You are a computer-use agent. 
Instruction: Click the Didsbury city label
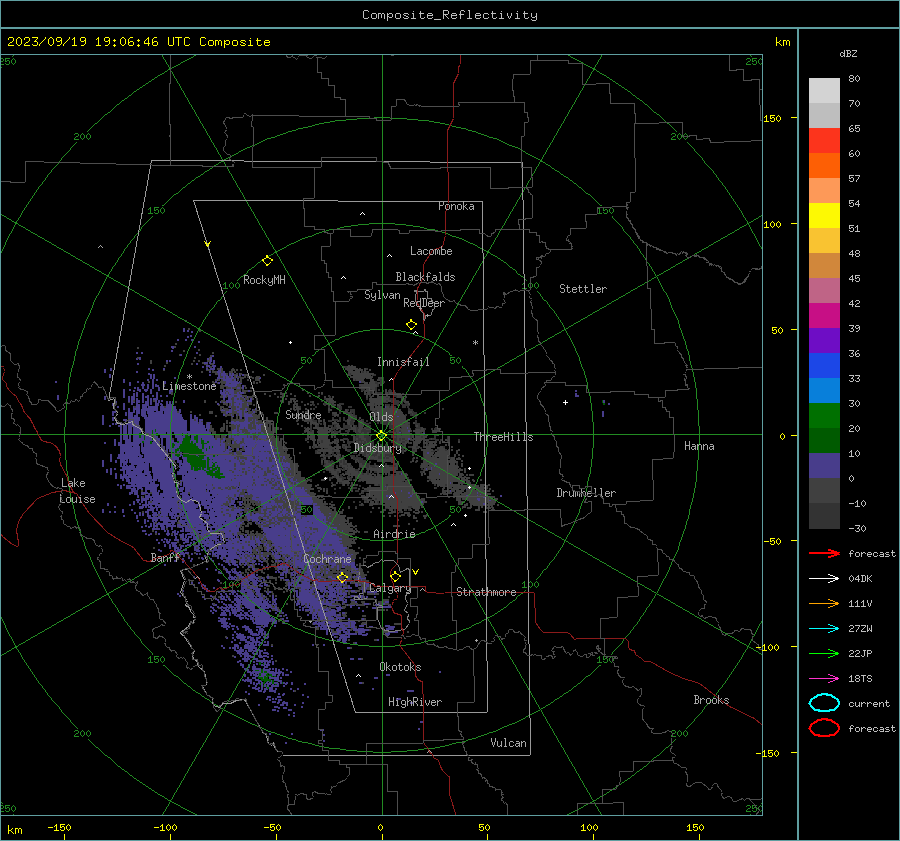377,448
